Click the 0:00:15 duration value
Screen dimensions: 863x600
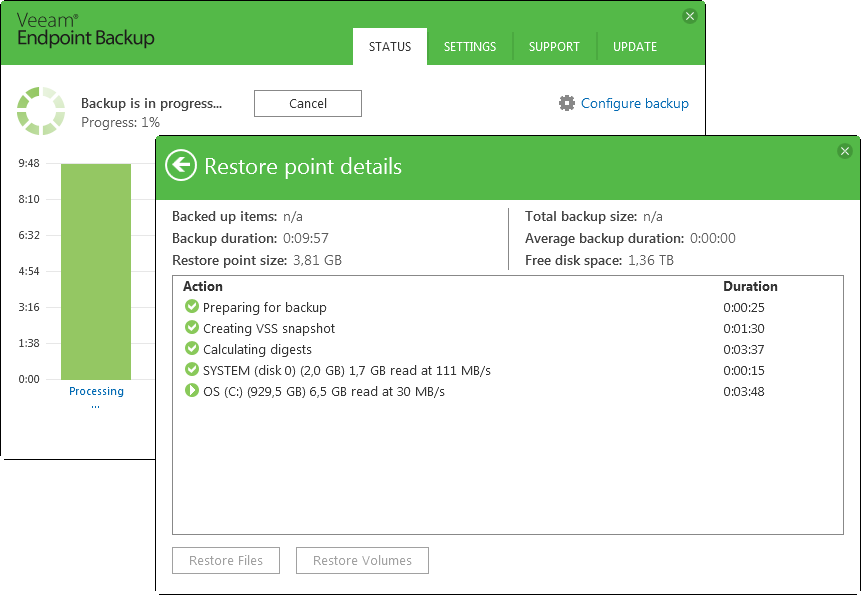point(744,370)
